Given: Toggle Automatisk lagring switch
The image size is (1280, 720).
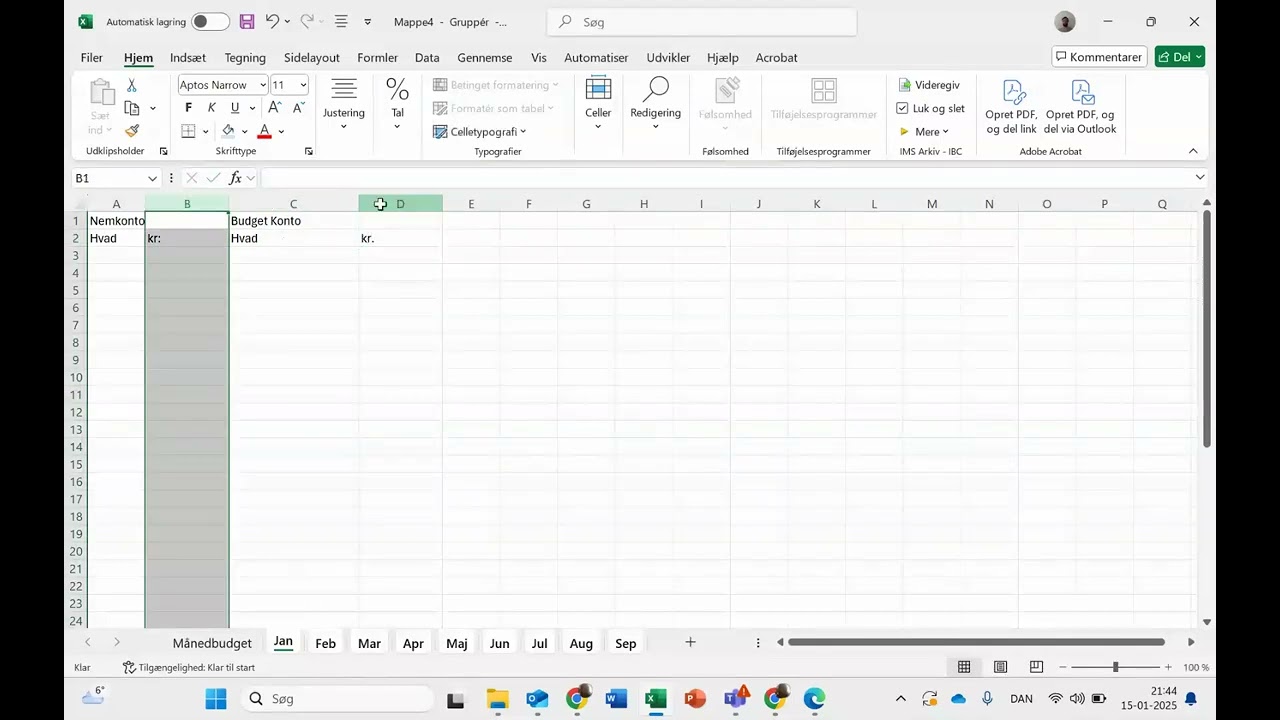Looking at the screenshot, I should [210, 21].
